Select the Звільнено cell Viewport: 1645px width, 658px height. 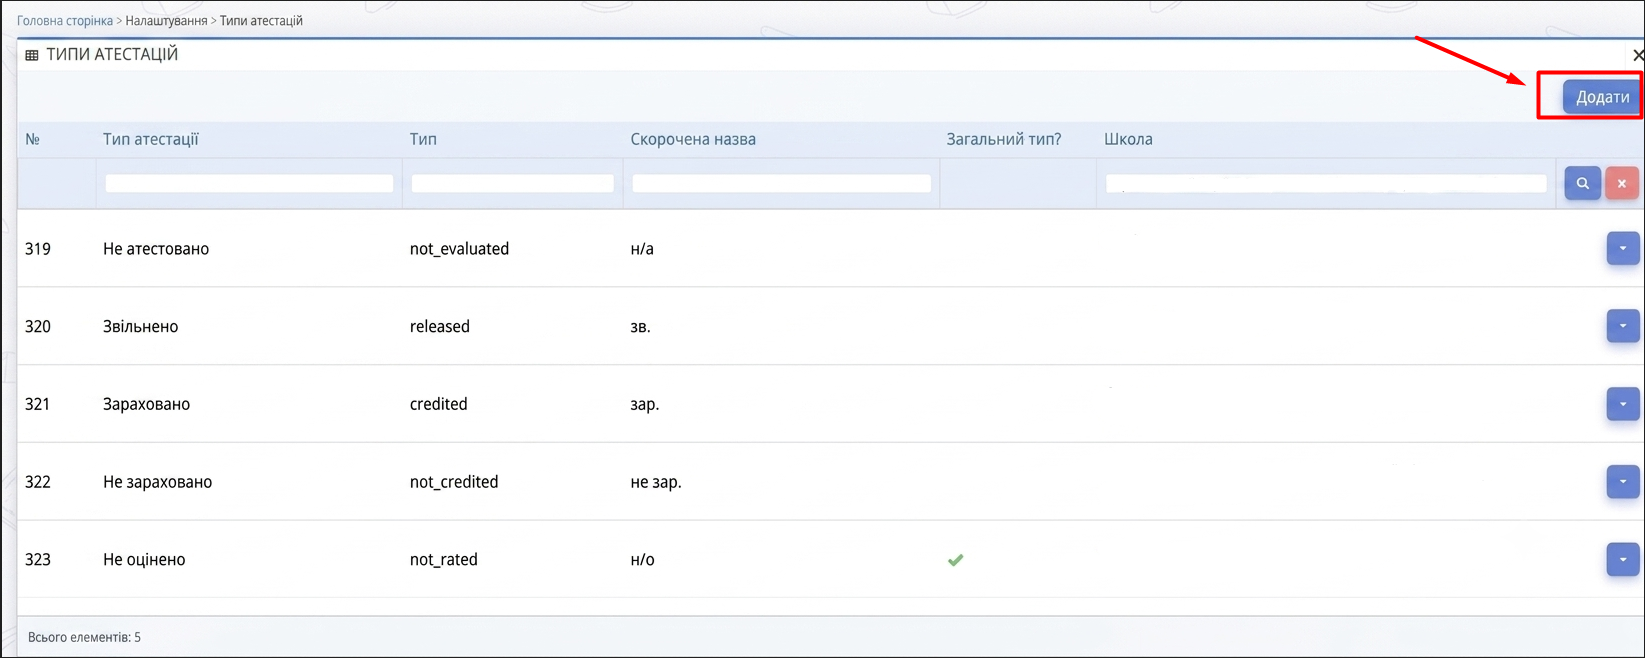(140, 327)
